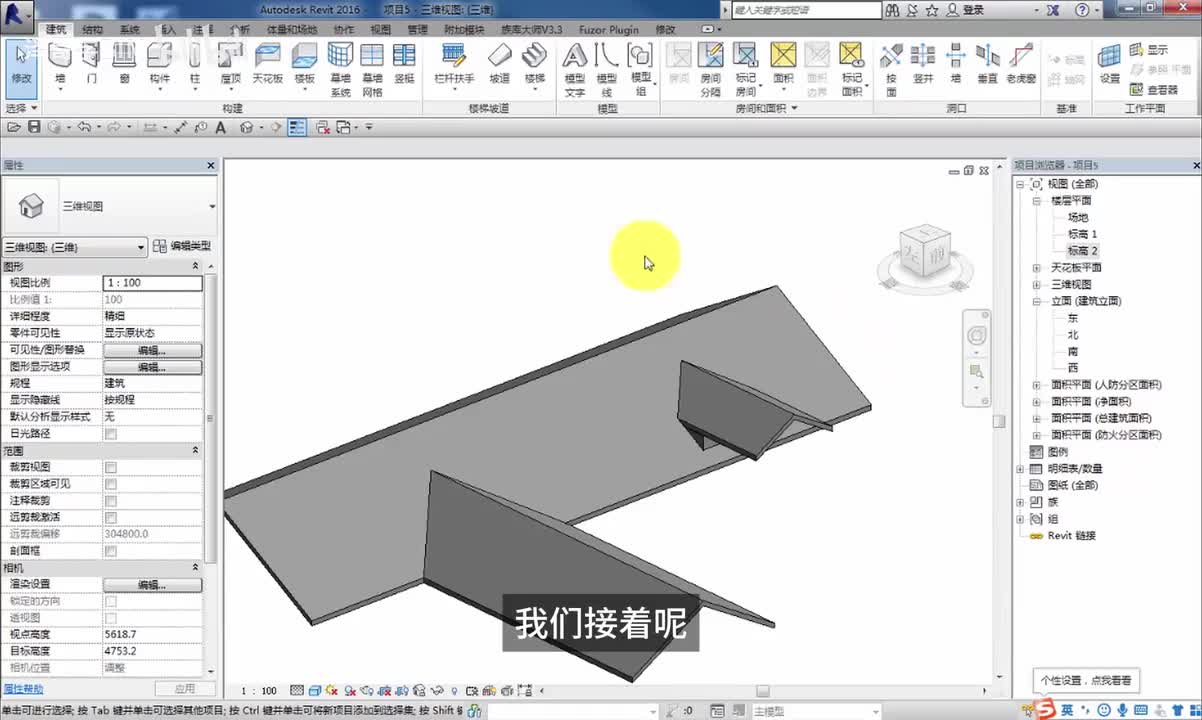The height and width of the screenshot is (720, 1202).
Task: Open the 属性帮助 link
Action: tap(23, 689)
